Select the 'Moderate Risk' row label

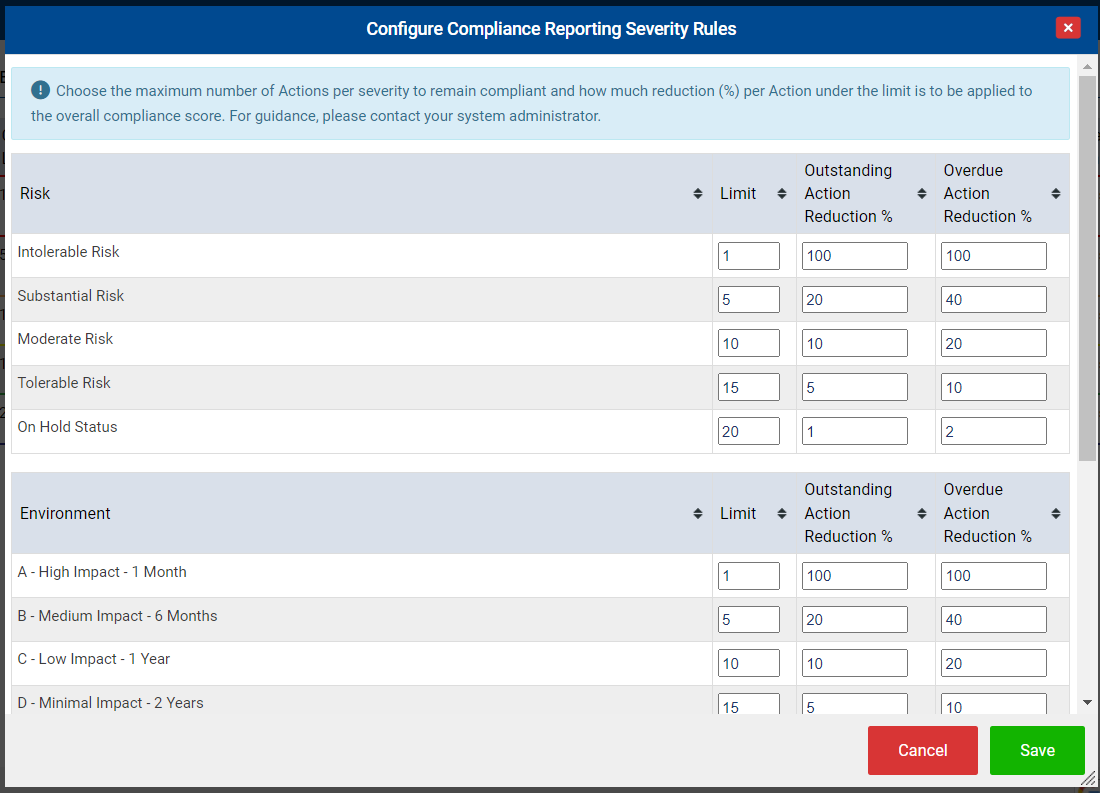[x=65, y=339]
